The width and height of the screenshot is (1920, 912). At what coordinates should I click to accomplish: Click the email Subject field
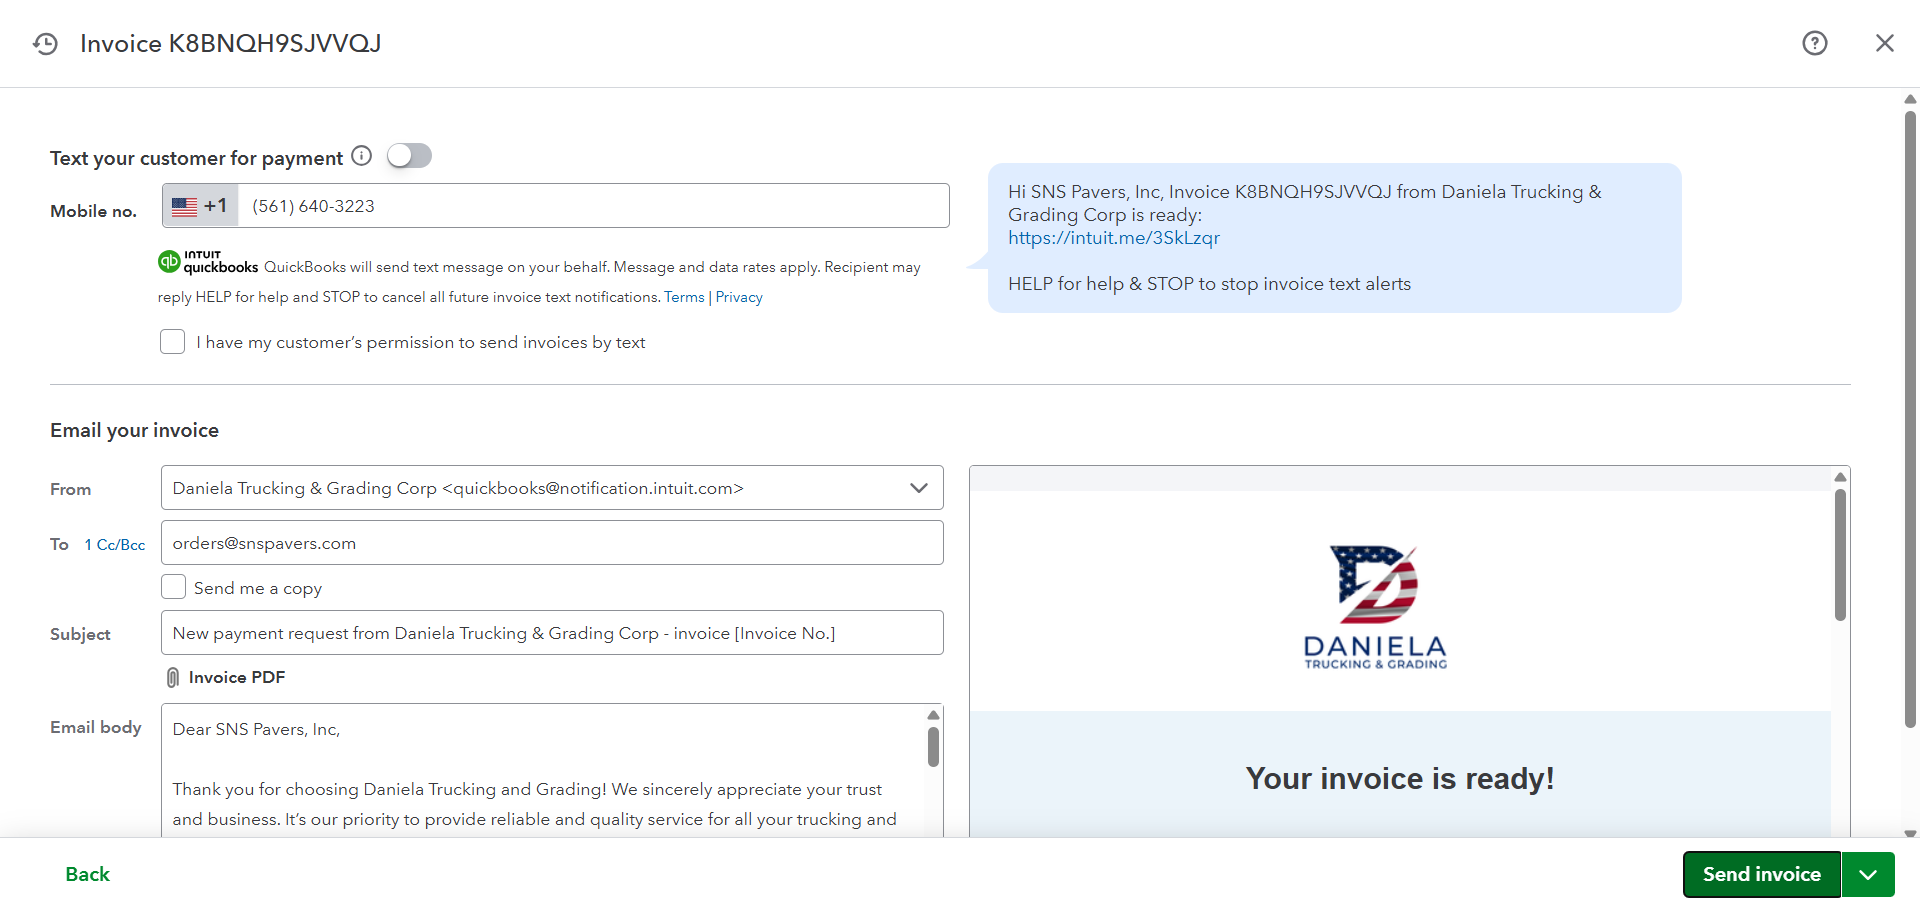tap(552, 633)
